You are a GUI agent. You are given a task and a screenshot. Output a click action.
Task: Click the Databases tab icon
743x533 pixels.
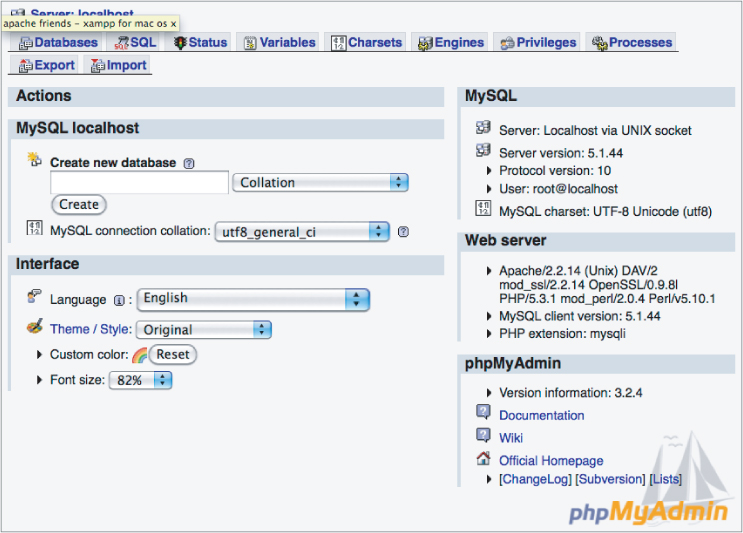click(26, 44)
